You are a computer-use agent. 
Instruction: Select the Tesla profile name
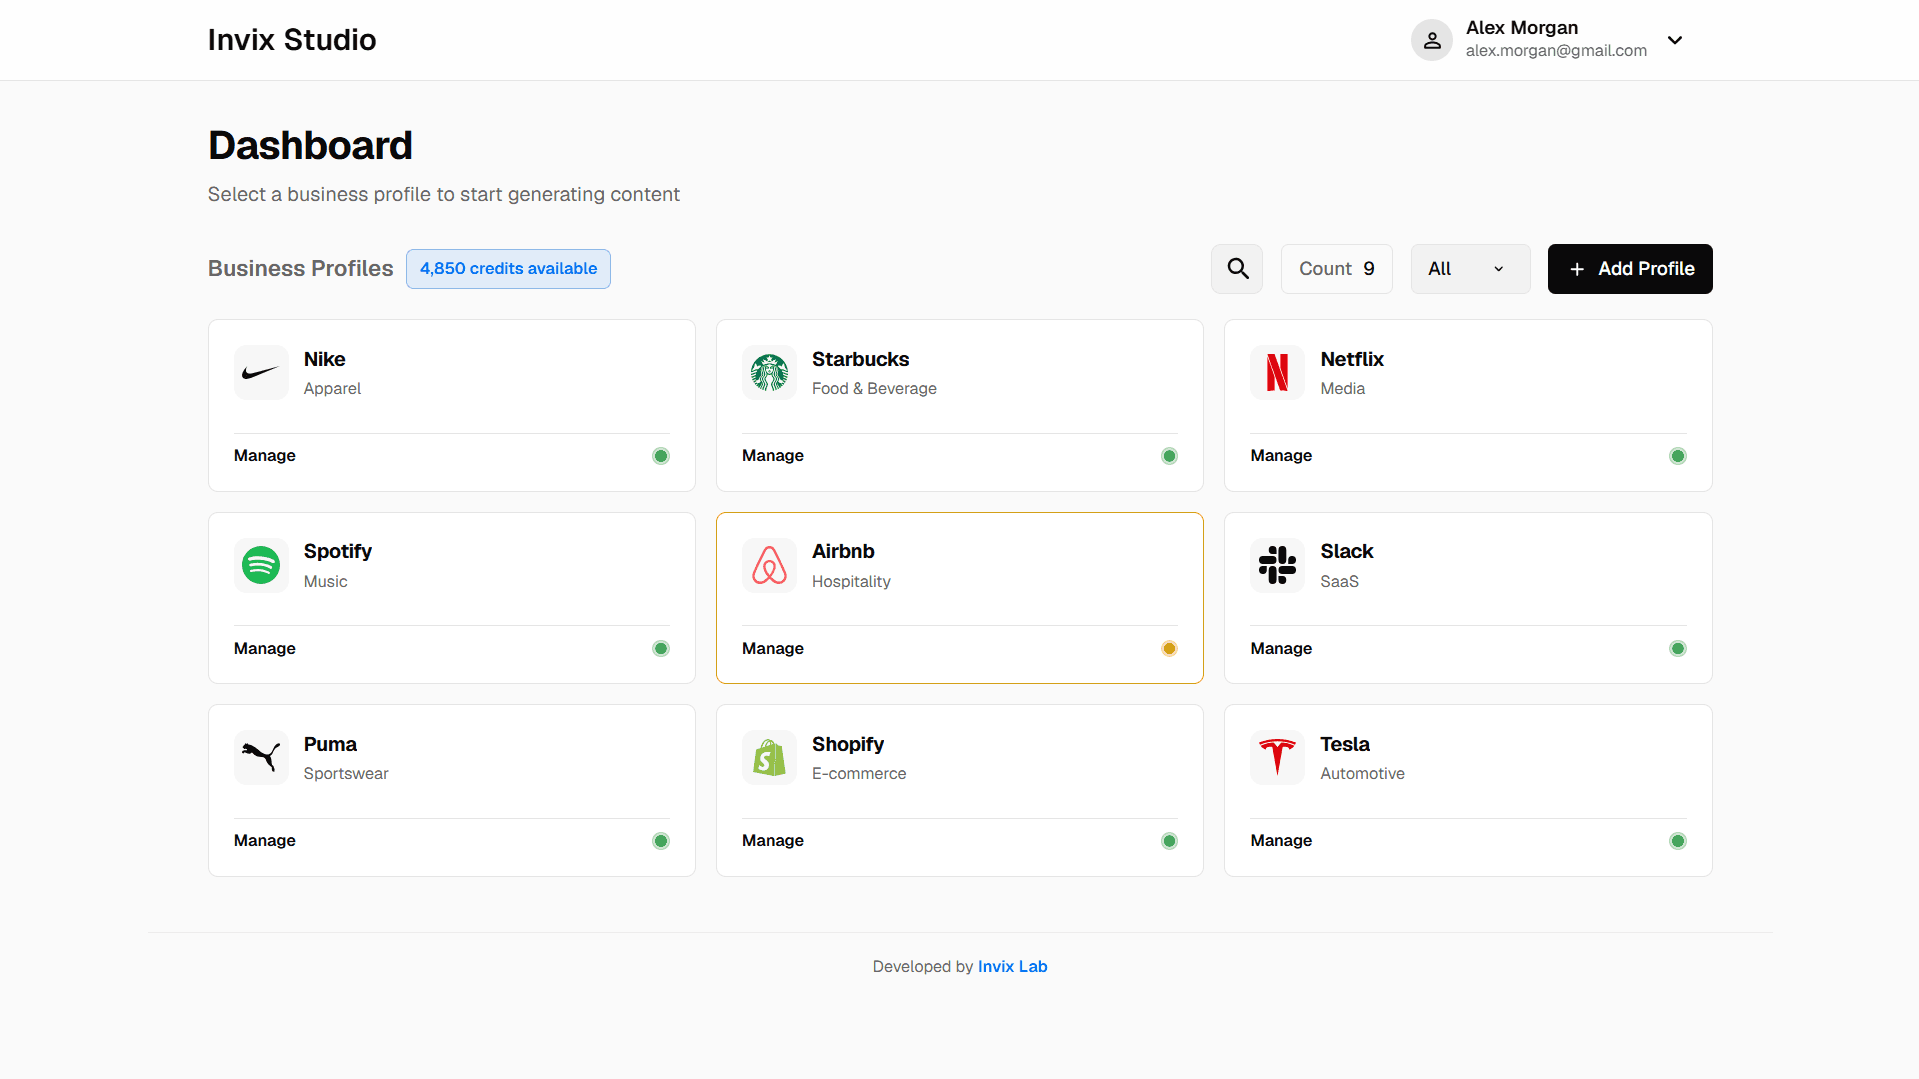click(x=1345, y=745)
